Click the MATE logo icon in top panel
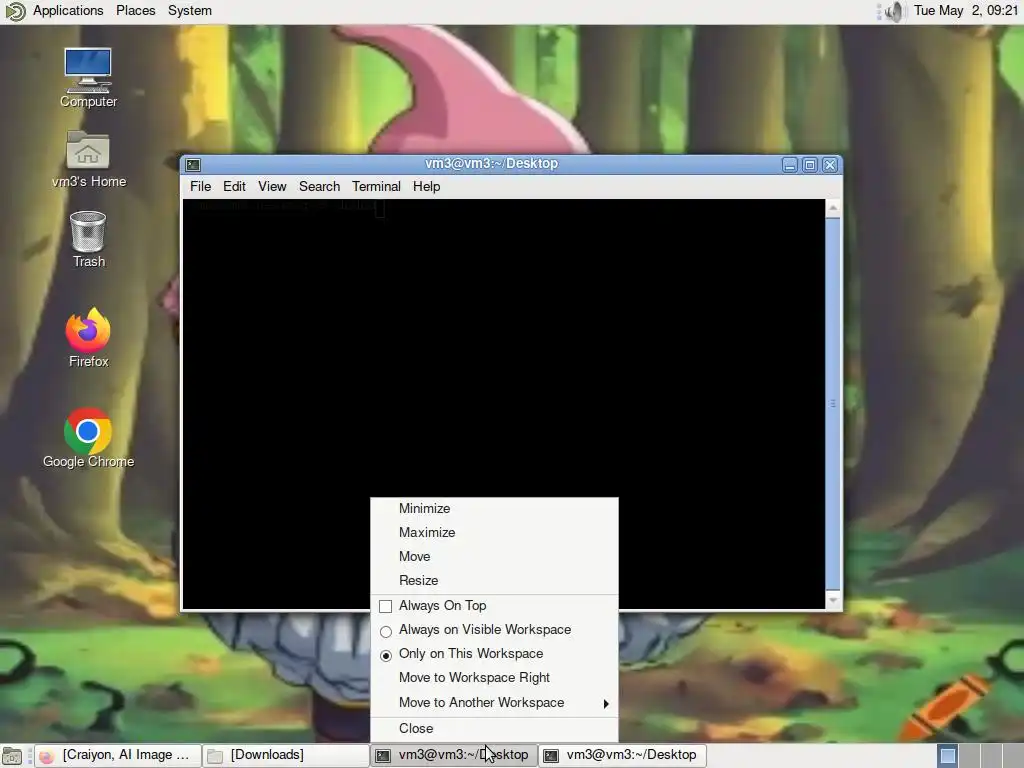The image size is (1024, 768). coord(14,11)
